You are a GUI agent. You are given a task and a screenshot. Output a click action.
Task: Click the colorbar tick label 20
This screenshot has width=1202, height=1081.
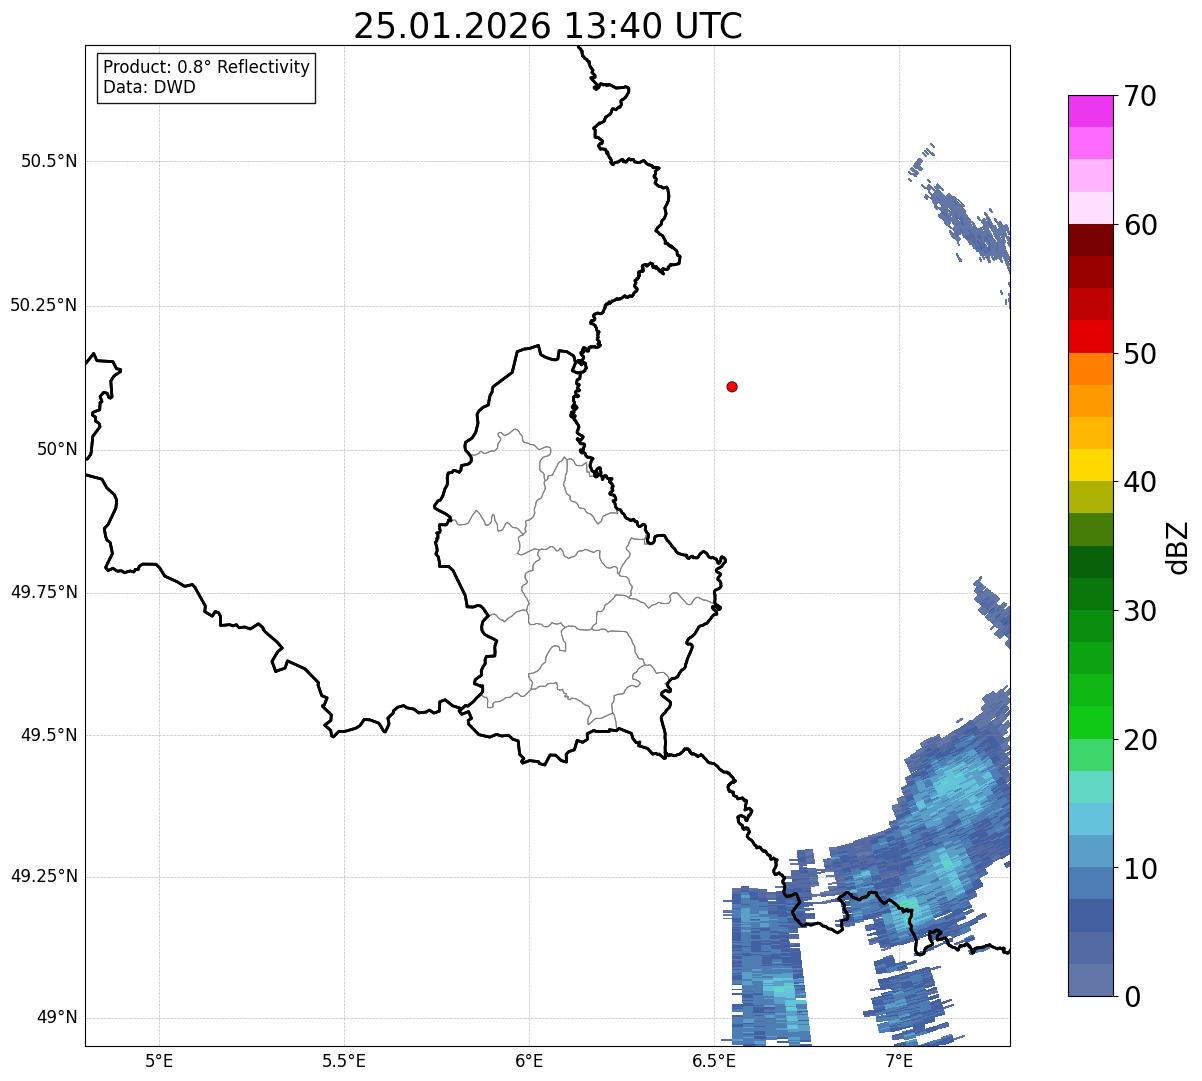tap(1139, 740)
